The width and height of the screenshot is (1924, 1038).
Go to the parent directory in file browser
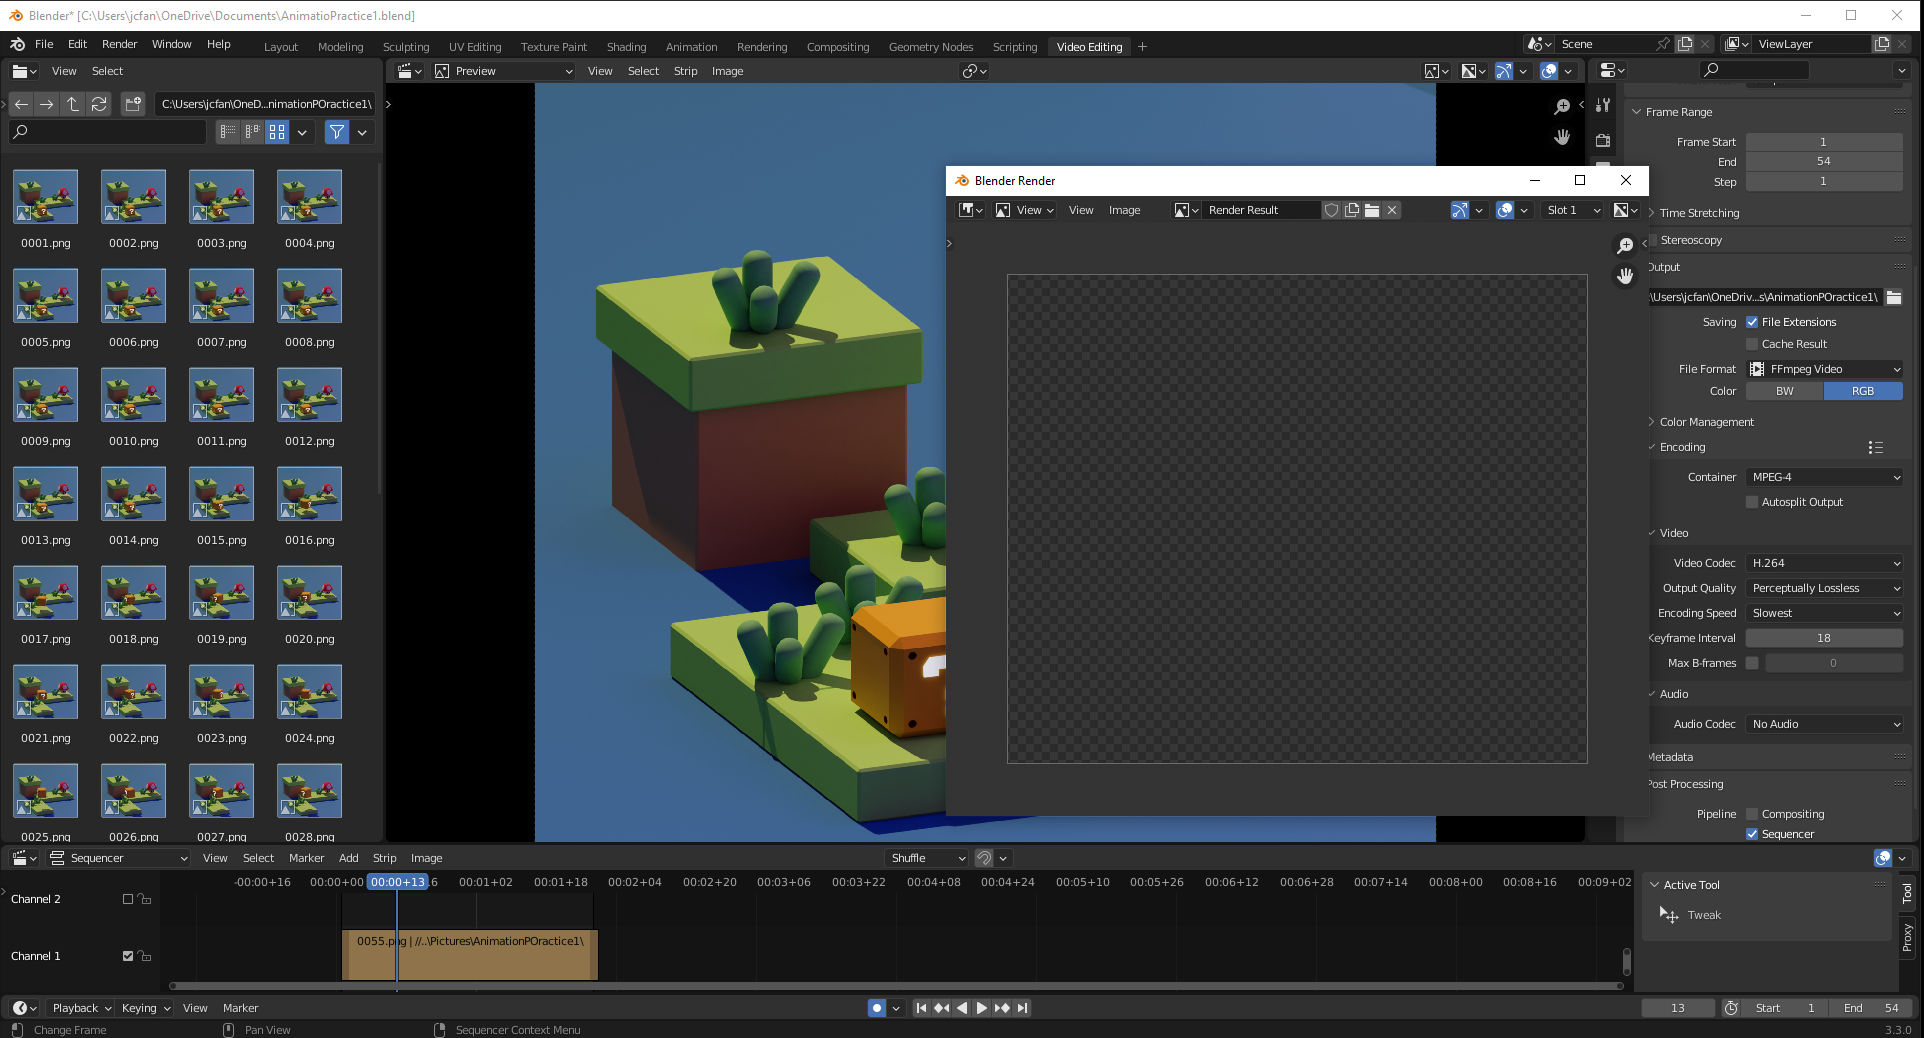73,104
